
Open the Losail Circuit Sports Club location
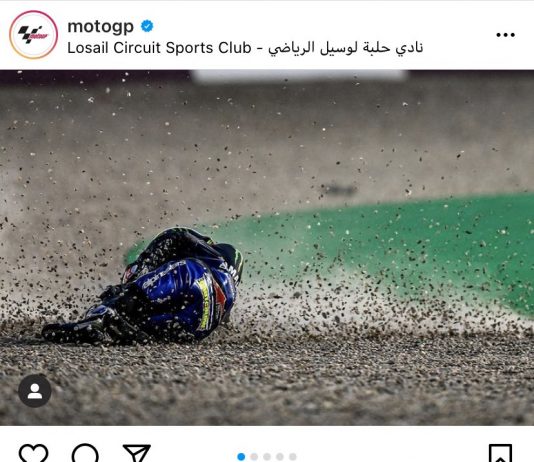245,48
